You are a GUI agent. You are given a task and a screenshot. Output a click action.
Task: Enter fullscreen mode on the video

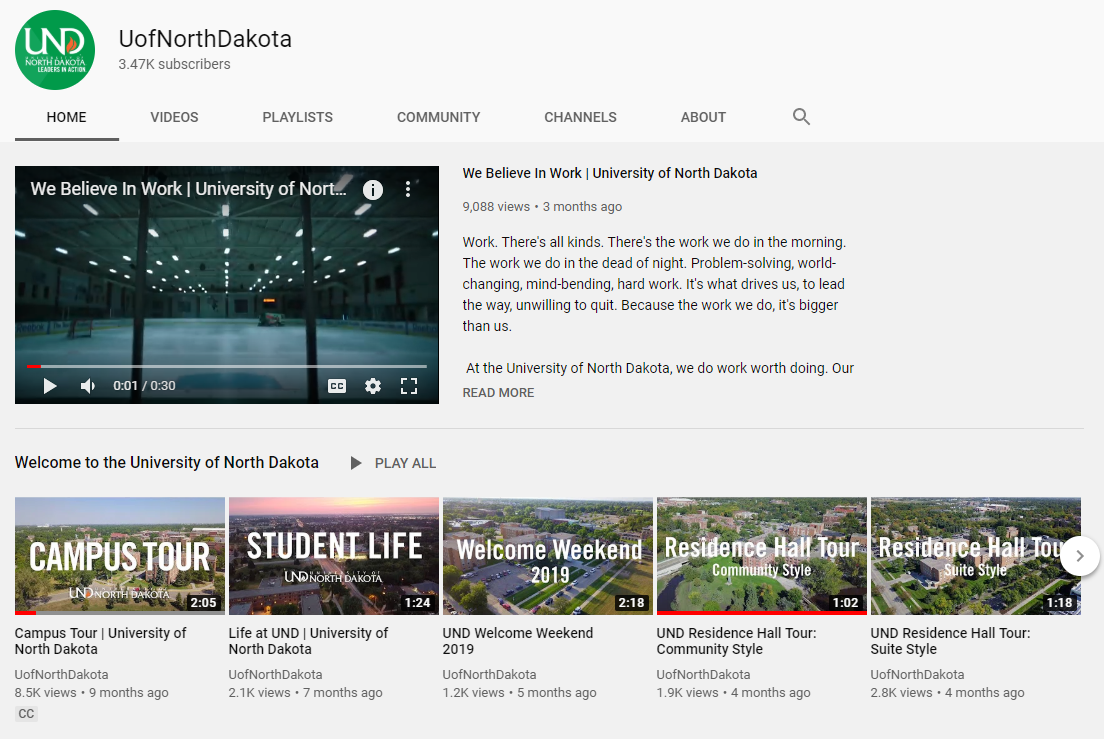(409, 385)
